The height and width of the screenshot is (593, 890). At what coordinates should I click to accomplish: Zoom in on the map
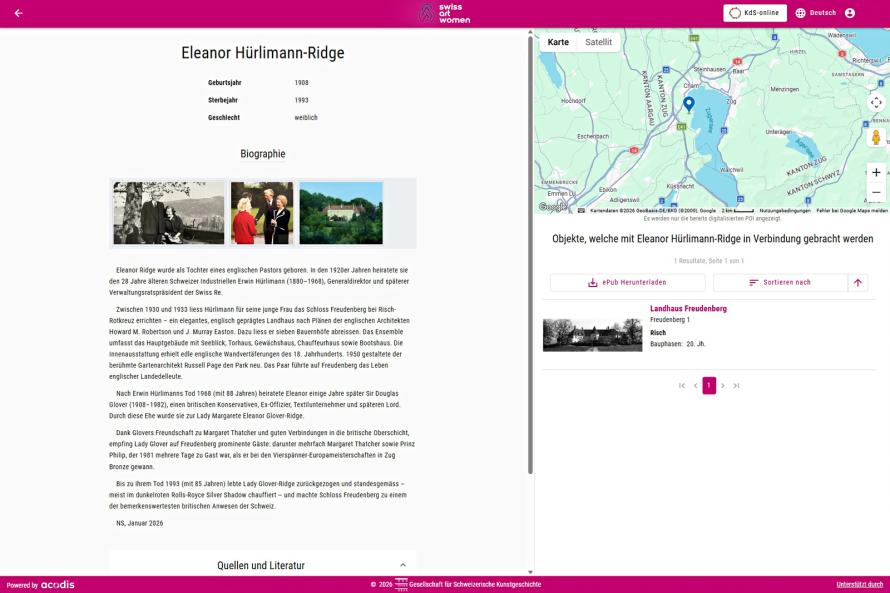(876, 173)
